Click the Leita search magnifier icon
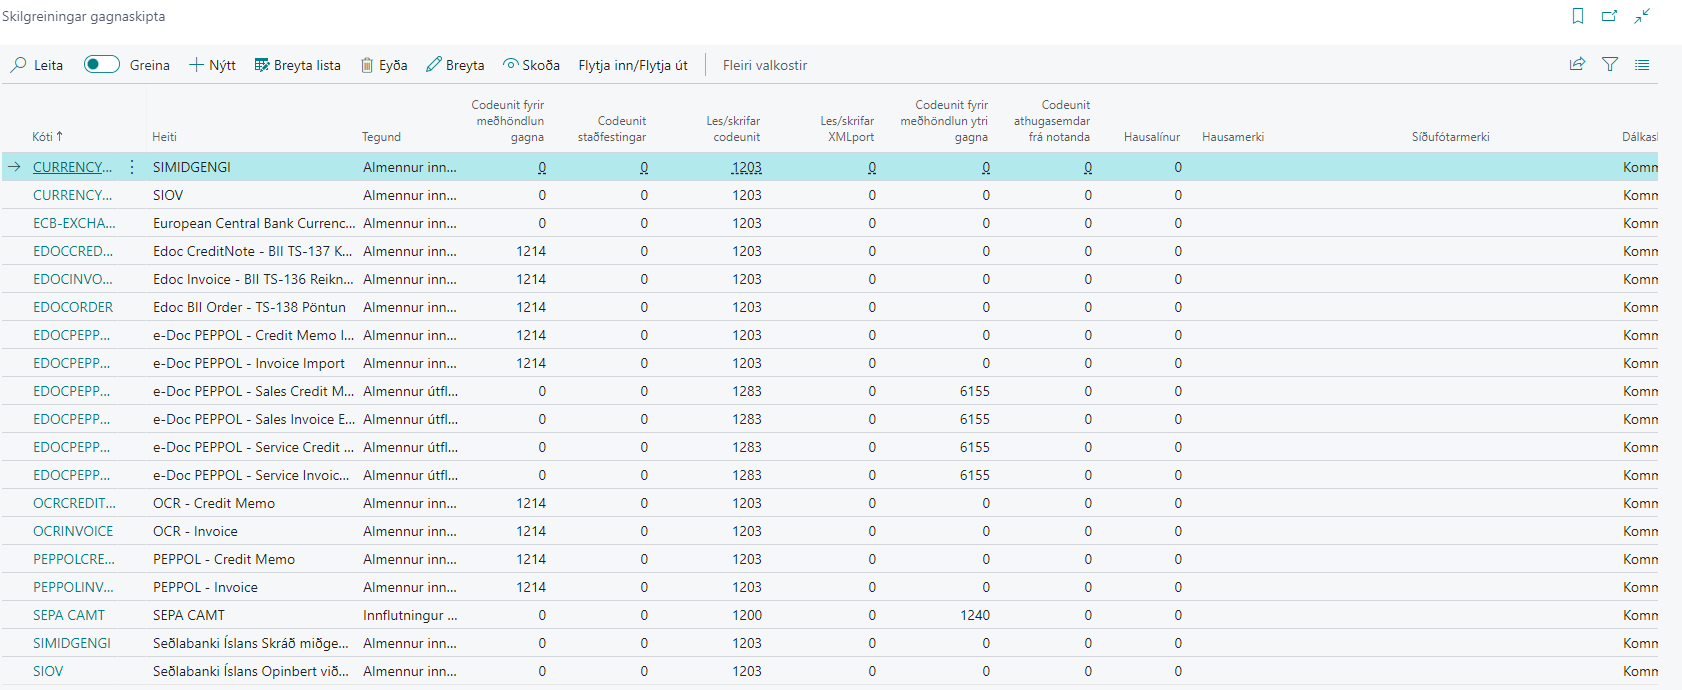 [x=19, y=65]
